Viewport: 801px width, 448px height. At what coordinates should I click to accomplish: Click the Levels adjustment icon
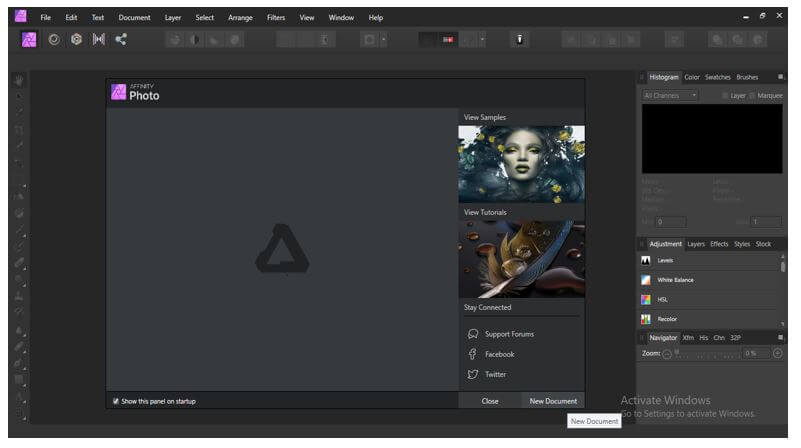[646, 261]
